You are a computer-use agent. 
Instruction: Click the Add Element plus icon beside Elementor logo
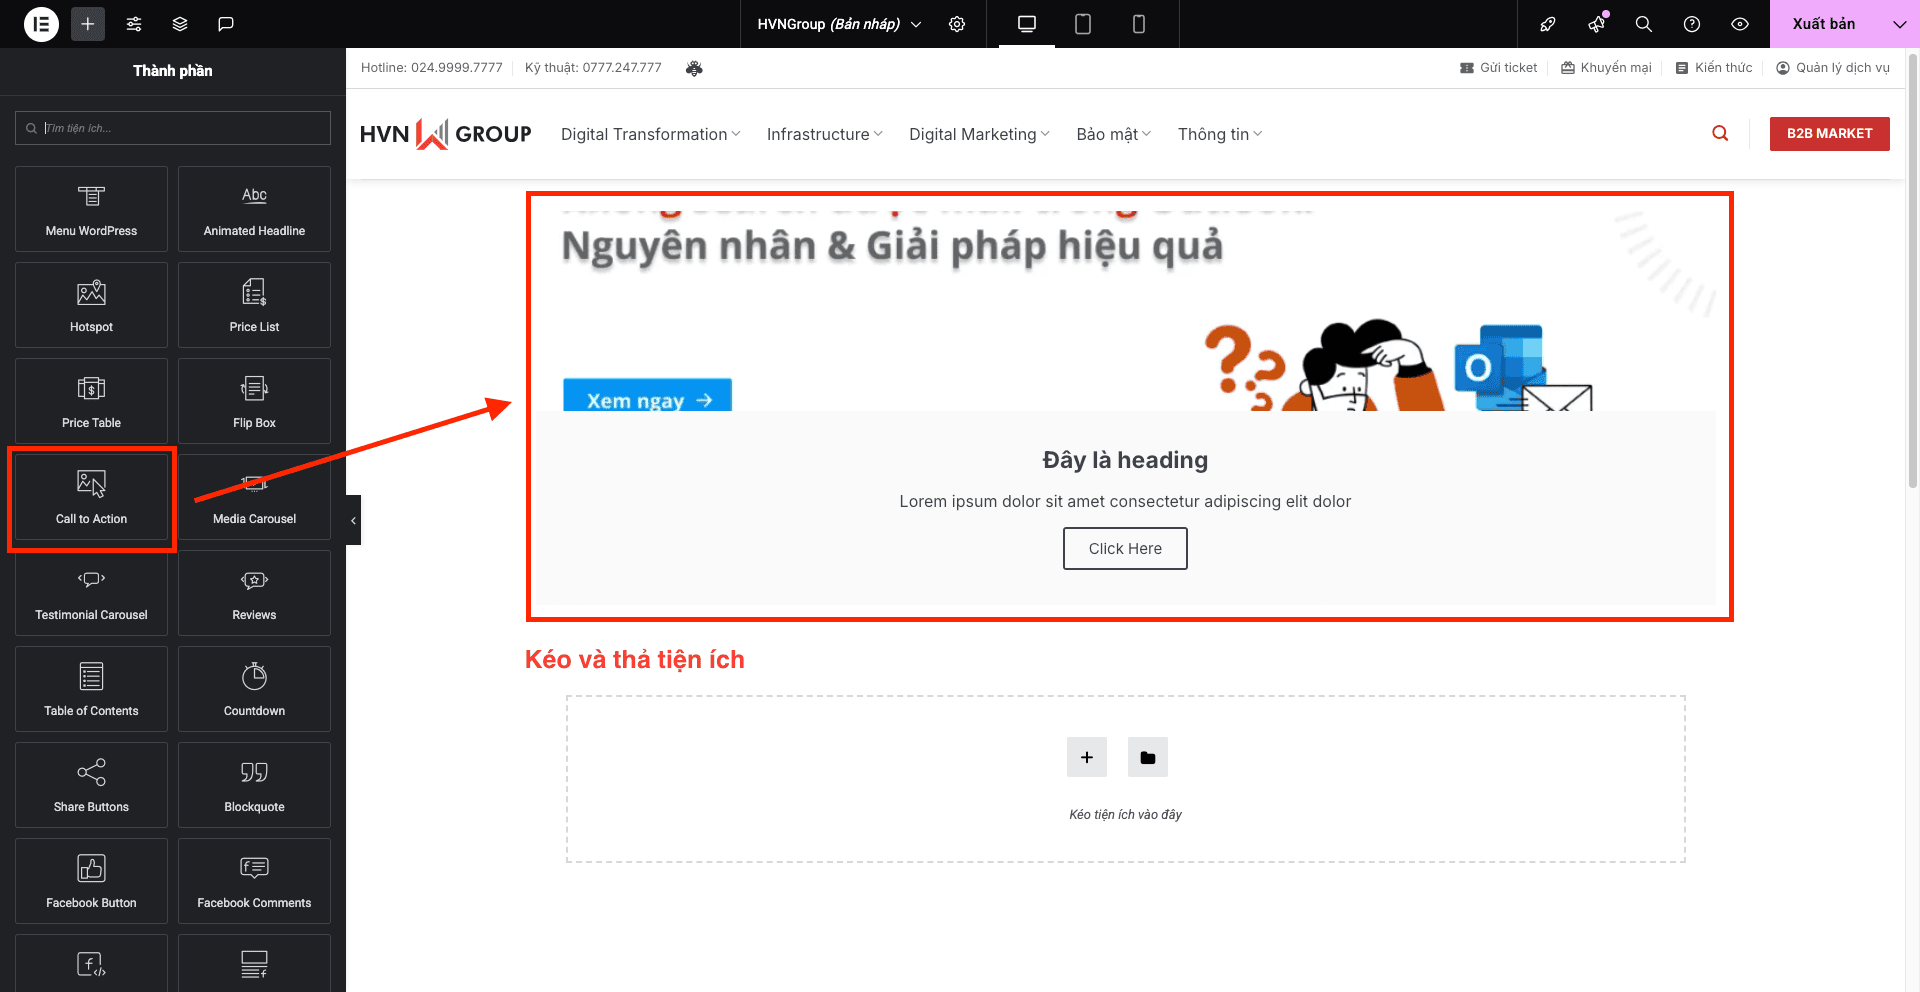[87, 23]
